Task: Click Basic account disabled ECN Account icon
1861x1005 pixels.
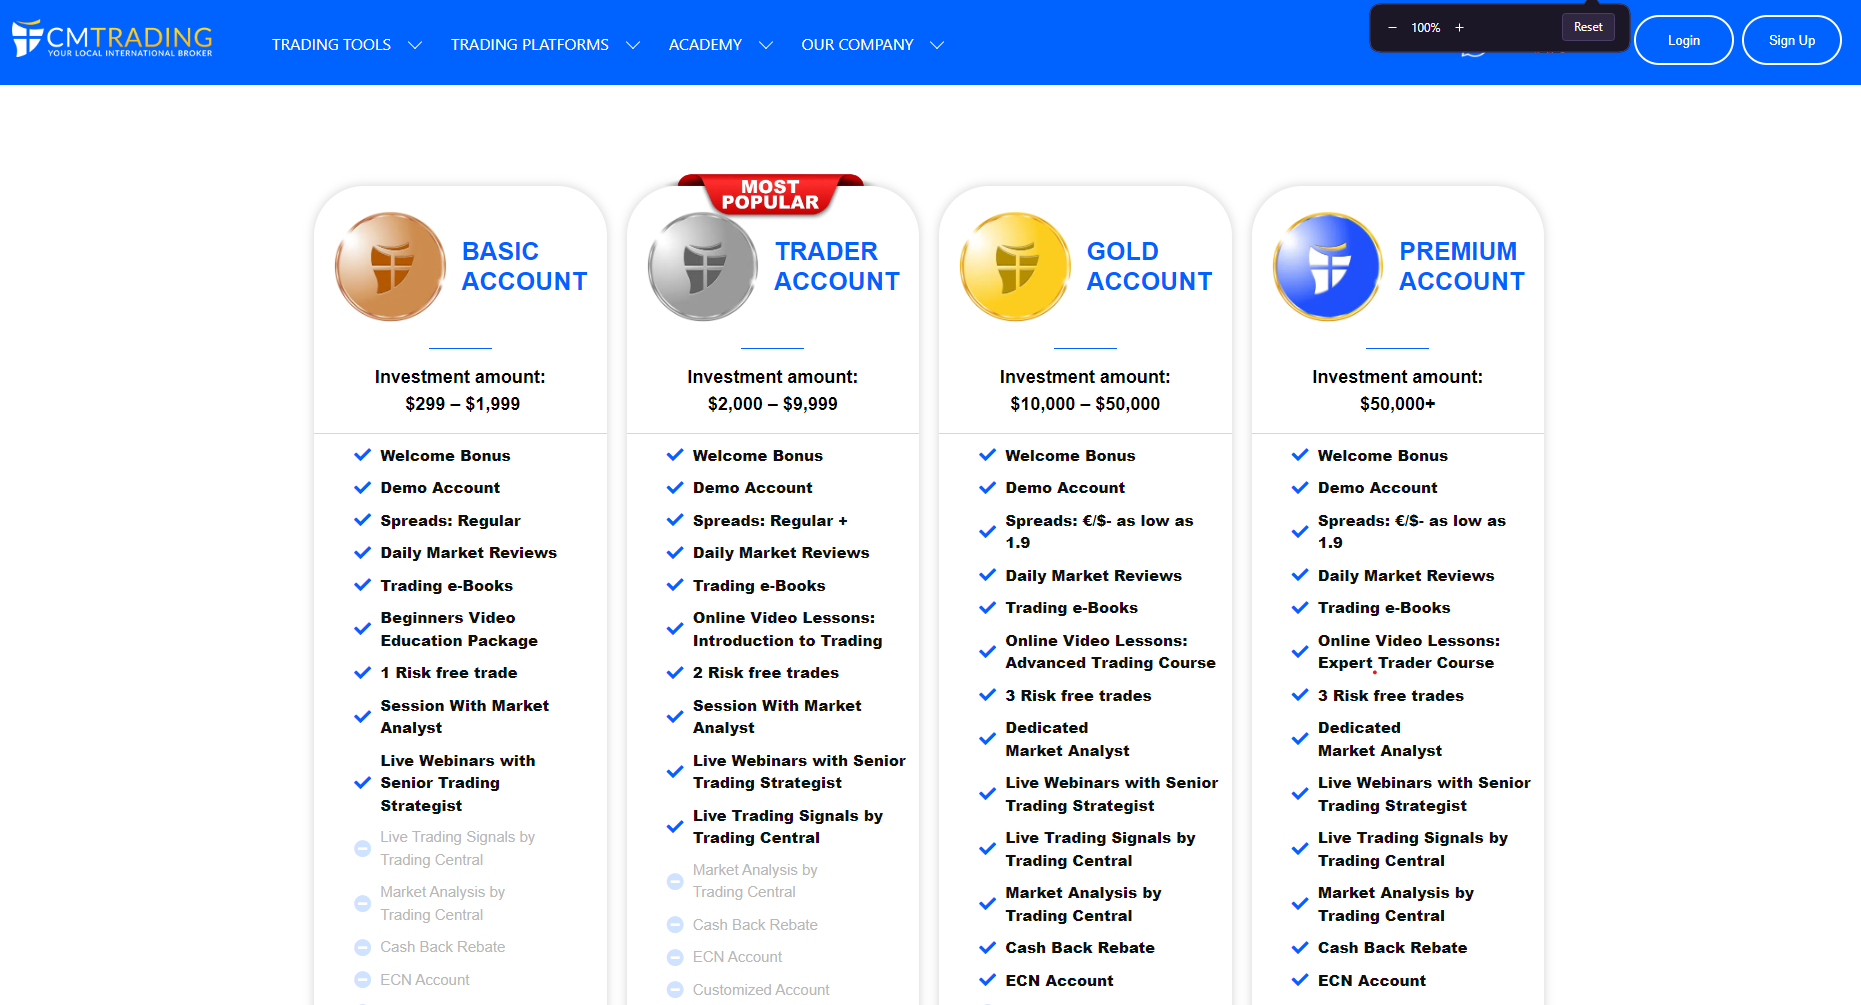Action: (363, 980)
